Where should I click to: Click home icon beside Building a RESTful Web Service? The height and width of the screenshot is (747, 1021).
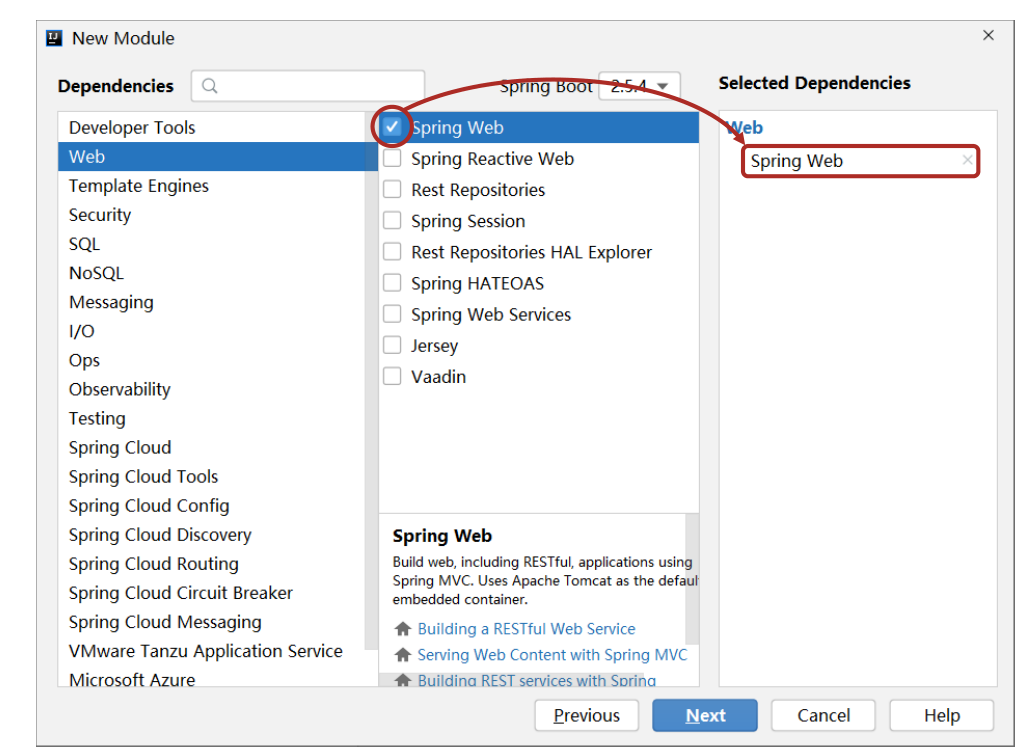click(403, 628)
